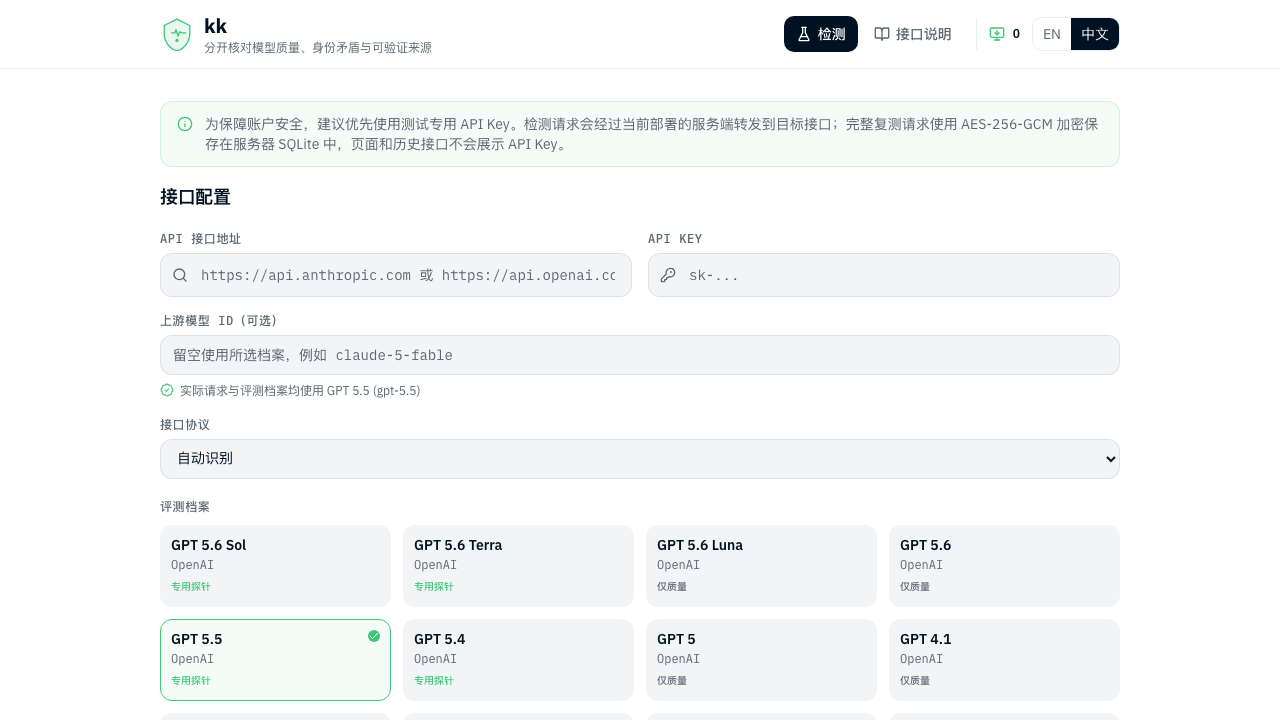
Task: Click the 上游模型 ID (可选) label
Action: 219,321
